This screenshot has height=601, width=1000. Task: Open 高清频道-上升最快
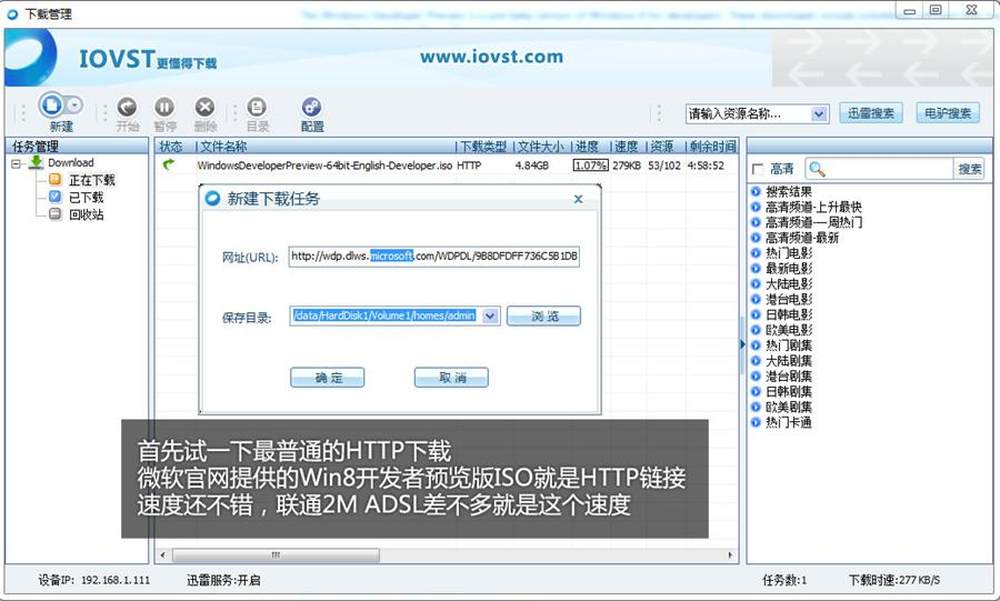point(812,207)
